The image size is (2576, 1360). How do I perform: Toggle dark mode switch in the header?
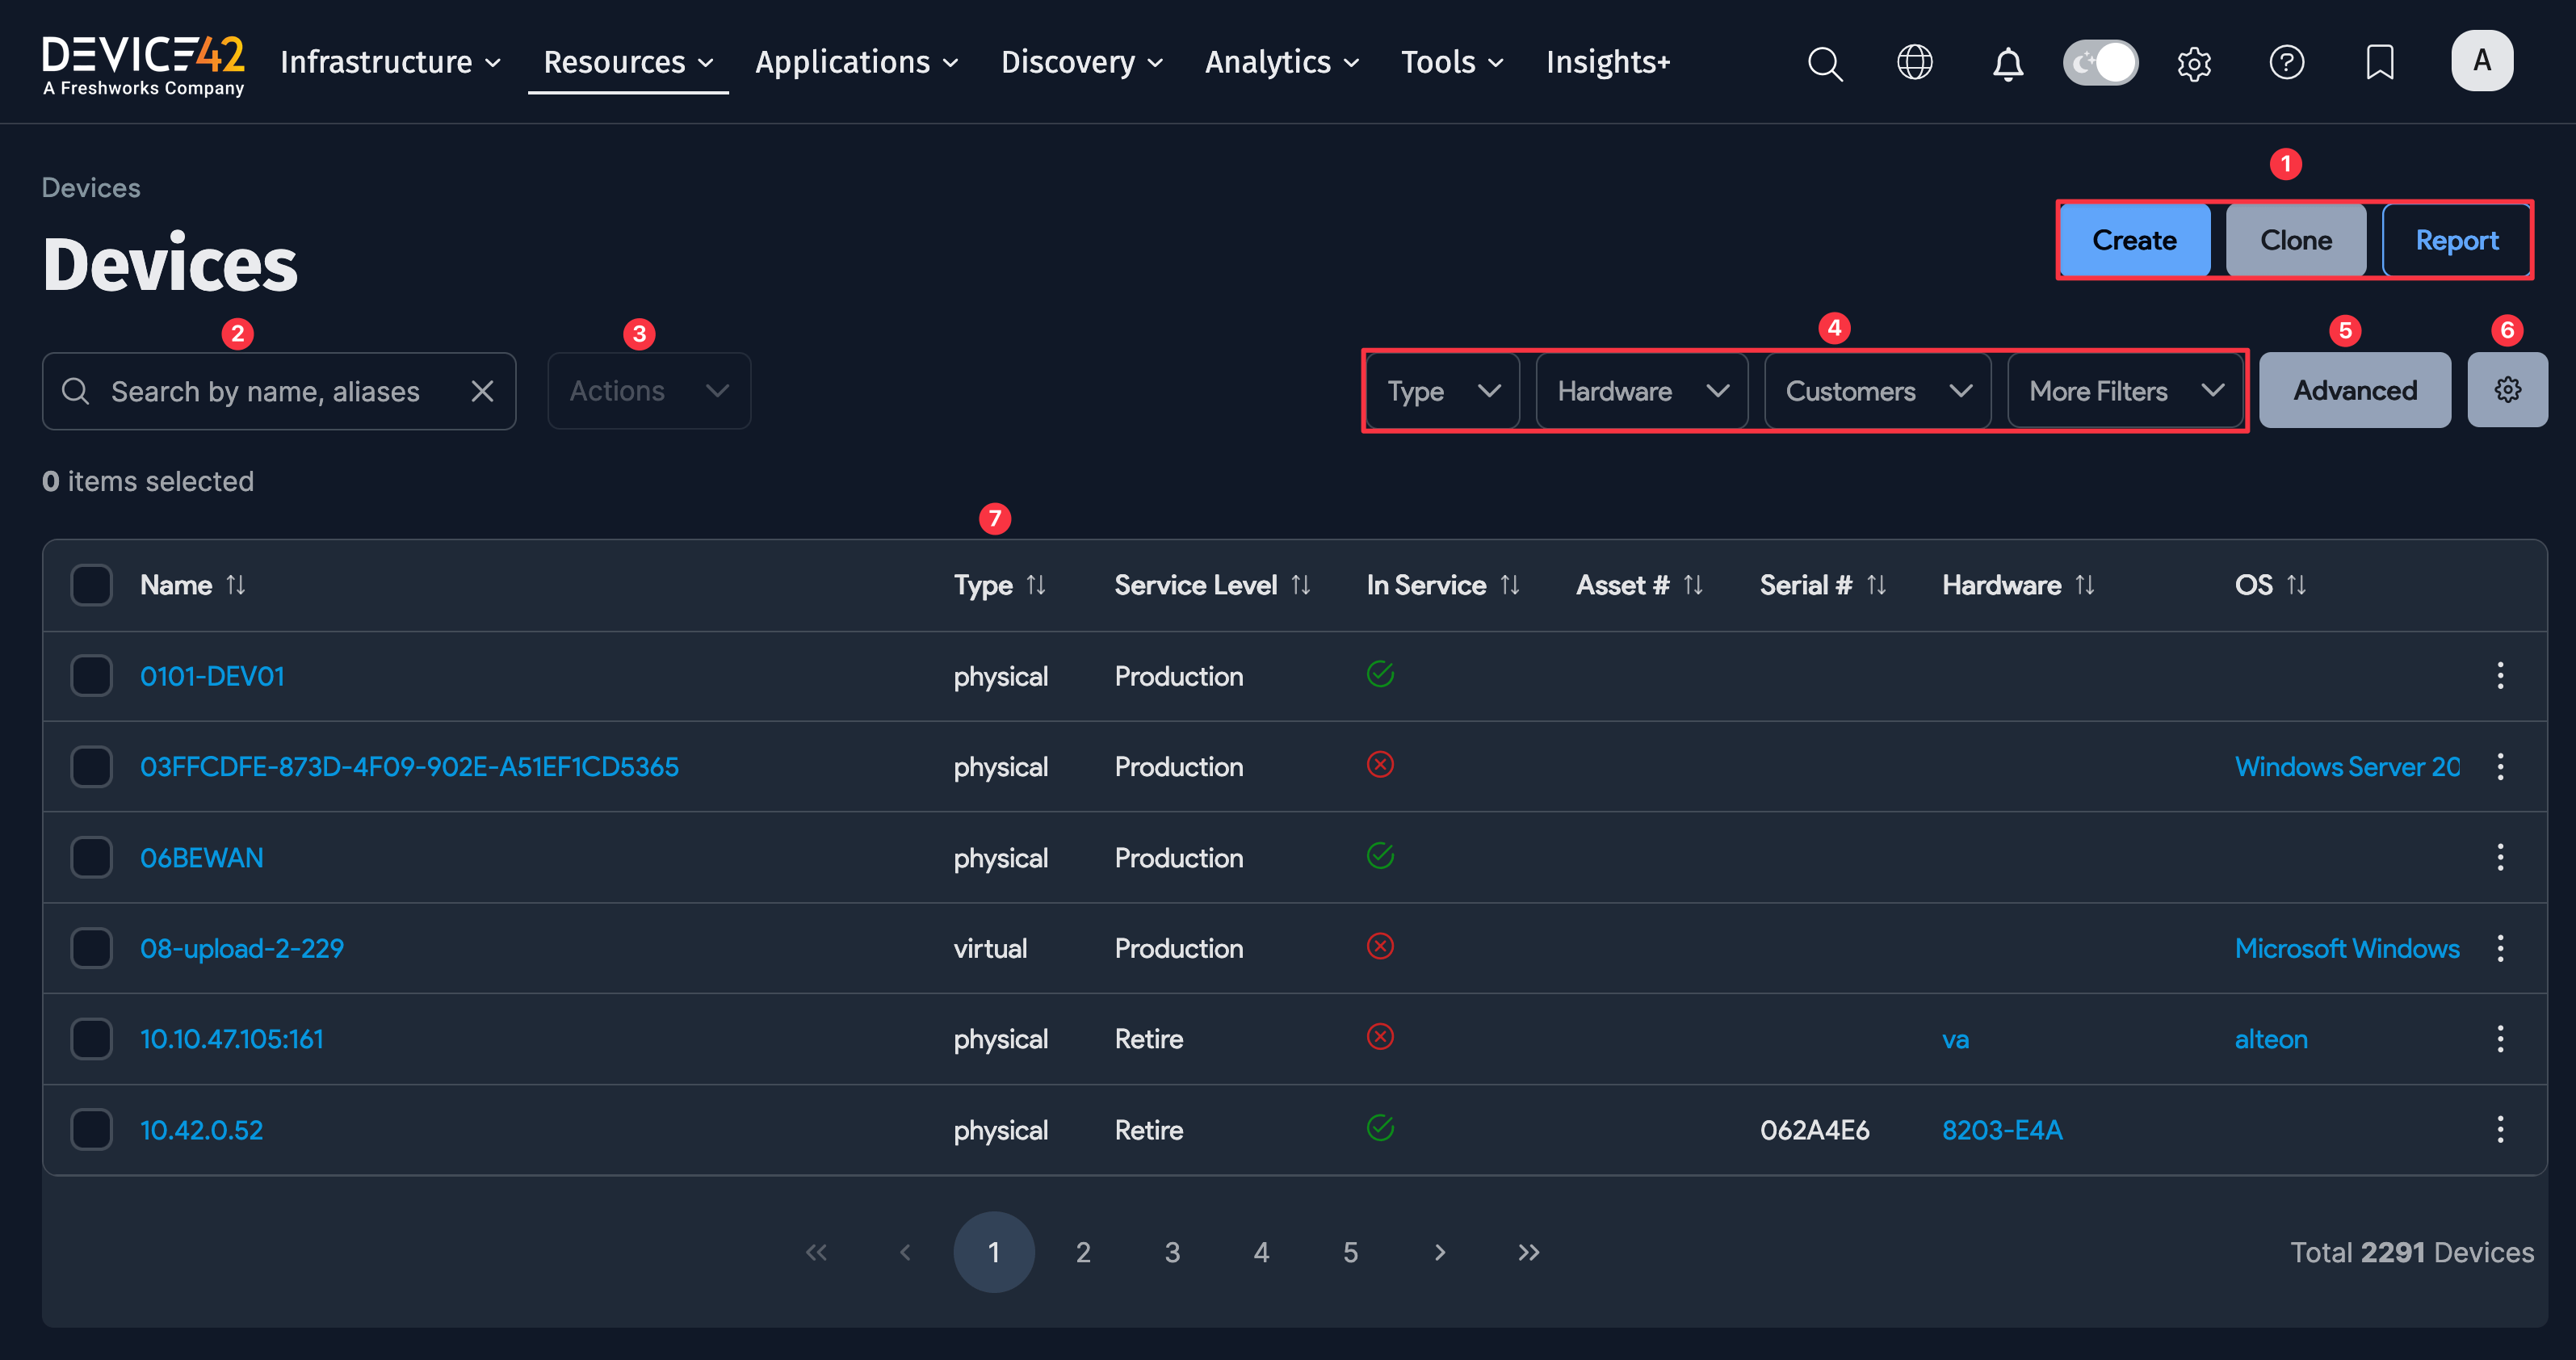click(2100, 62)
